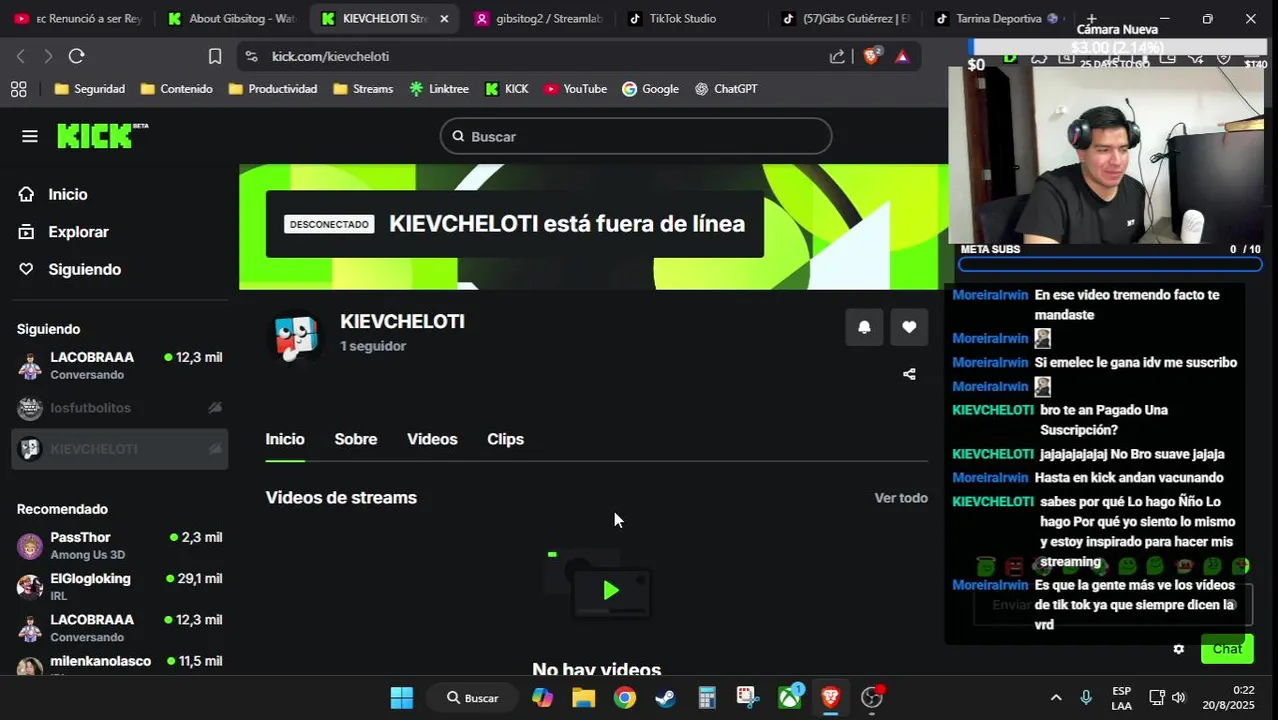Open KIEVCHELOTI channel avatar
The height and width of the screenshot is (720, 1278).
tap(297, 337)
